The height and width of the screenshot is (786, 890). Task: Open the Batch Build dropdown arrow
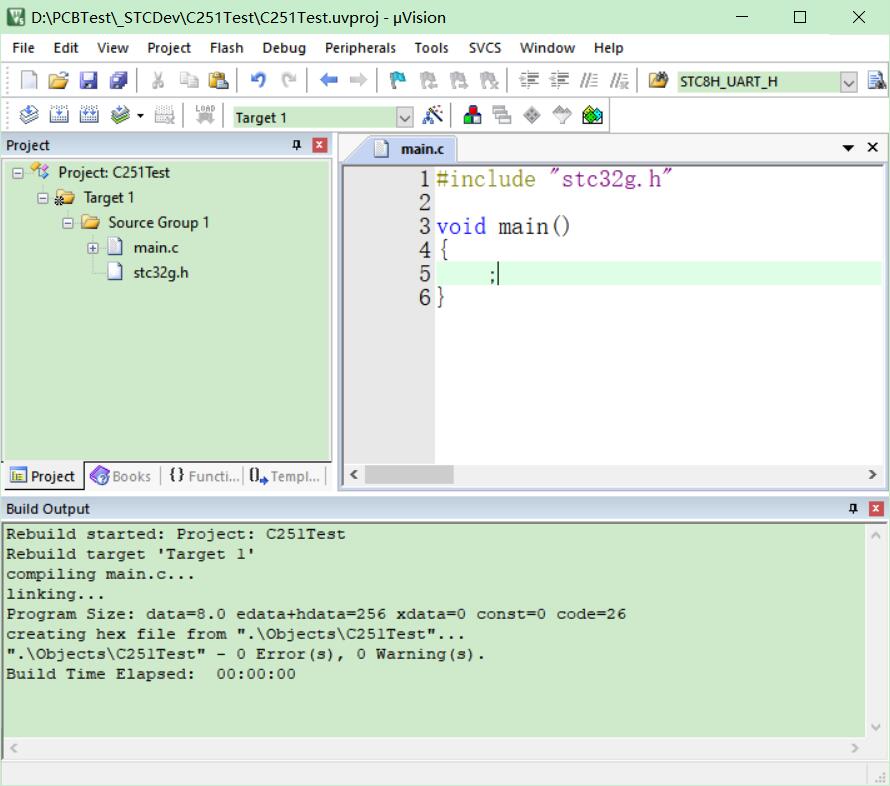point(140,116)
